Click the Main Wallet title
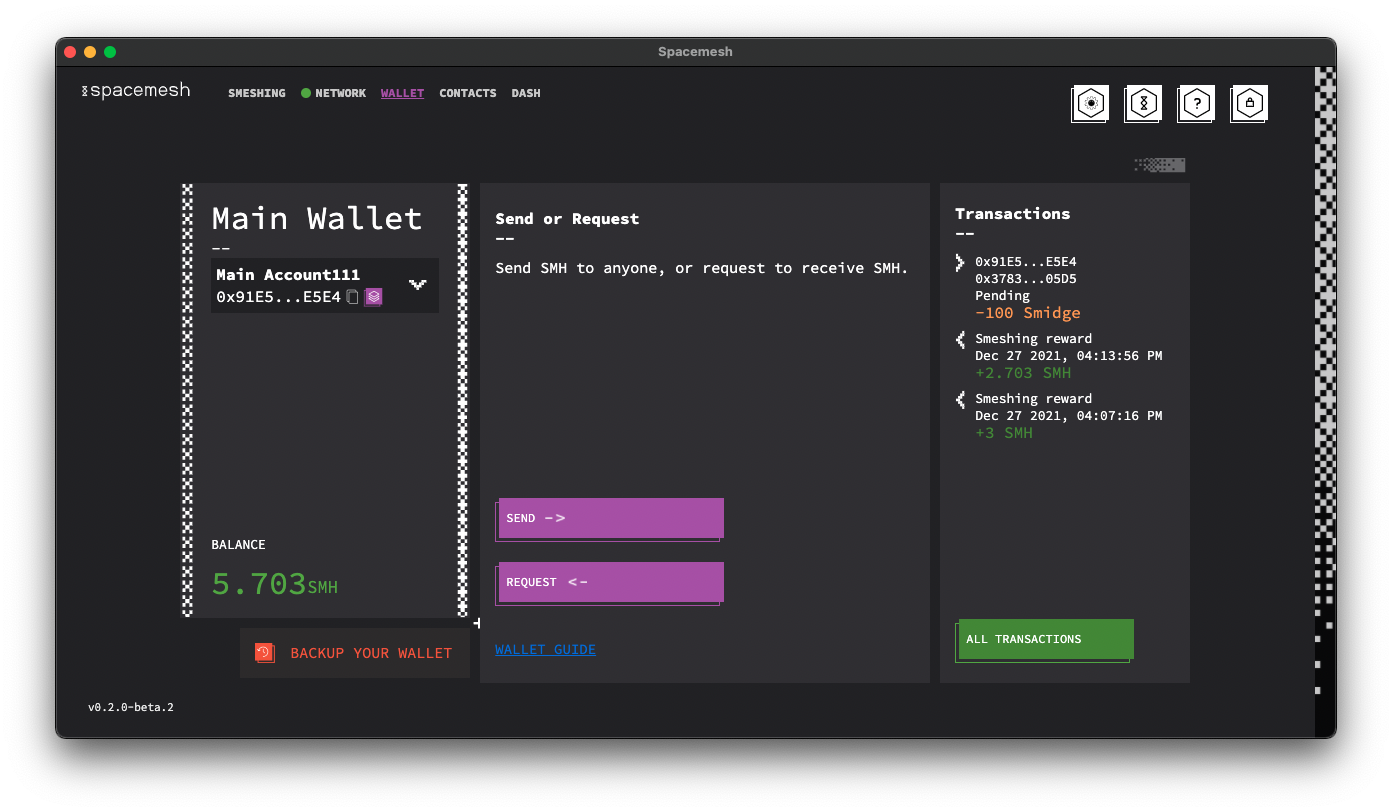This screenshot has height=812, width=1392. 317,218
